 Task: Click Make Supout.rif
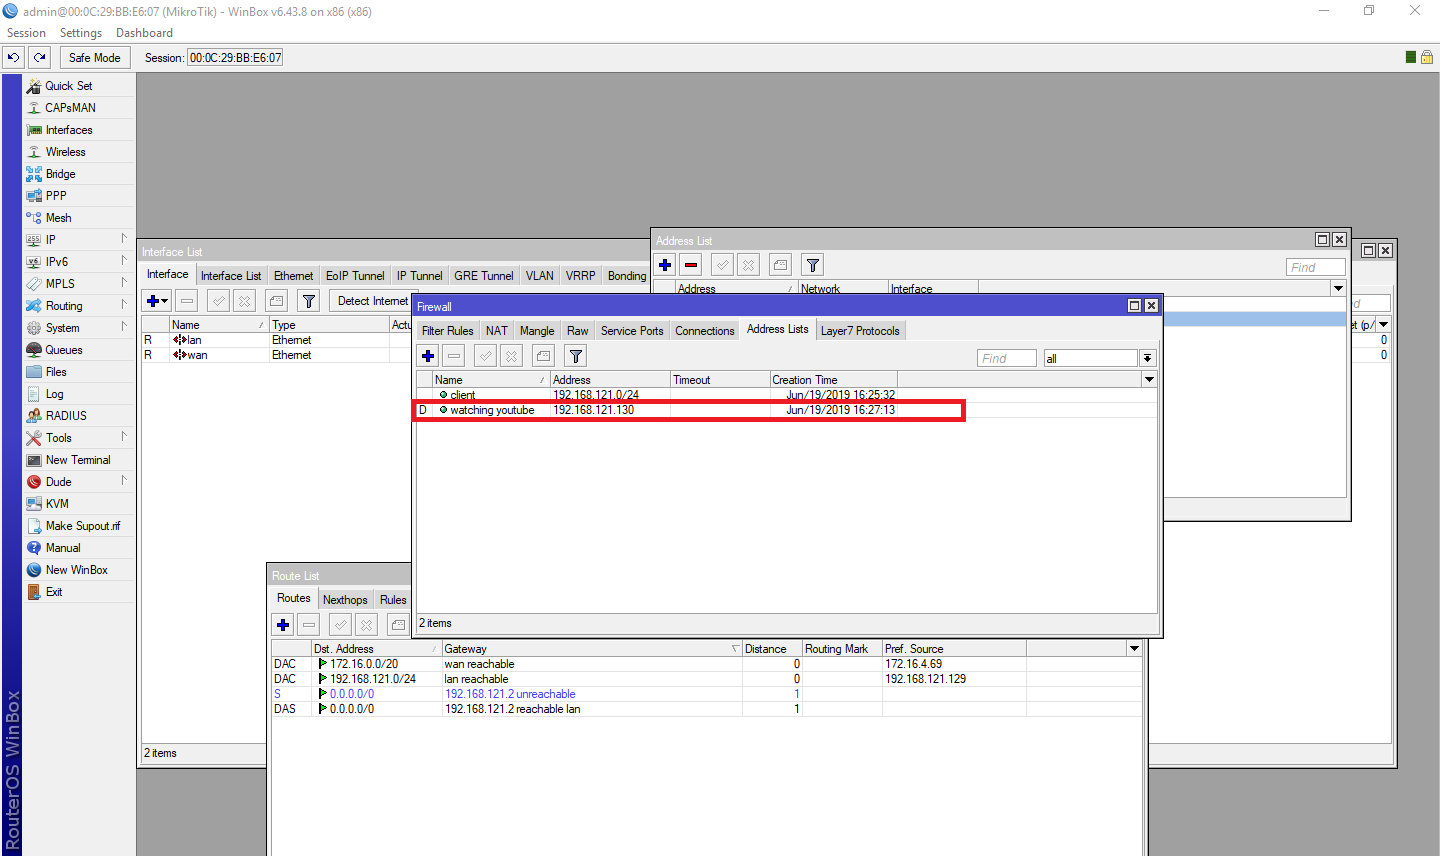(x=79, y=526)
